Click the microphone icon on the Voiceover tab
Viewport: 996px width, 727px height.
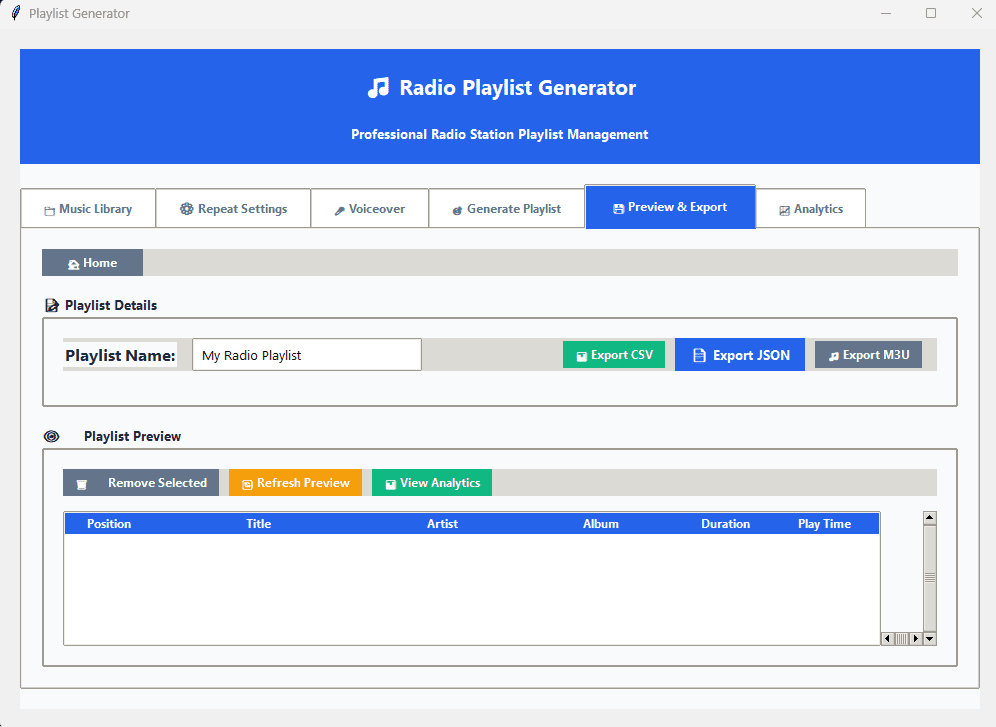tap(339, 208)
